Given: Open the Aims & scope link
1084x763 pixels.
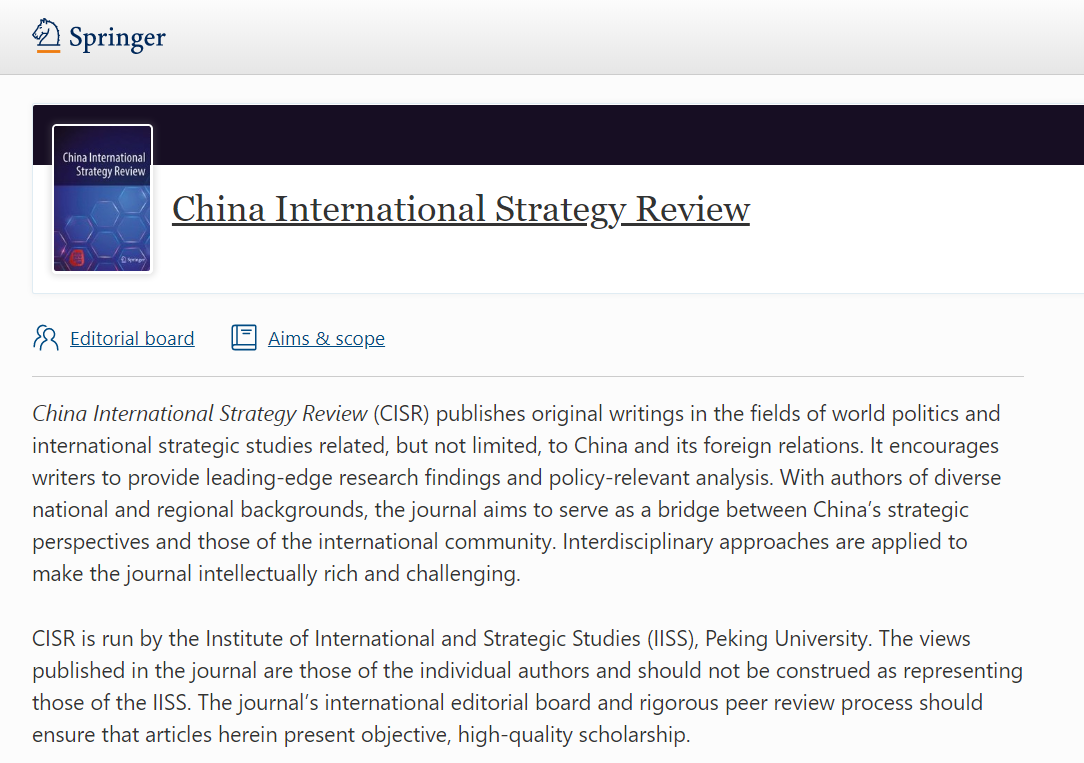Looking at the screenshot, I should pyautogui.click(x=326, y=339).
